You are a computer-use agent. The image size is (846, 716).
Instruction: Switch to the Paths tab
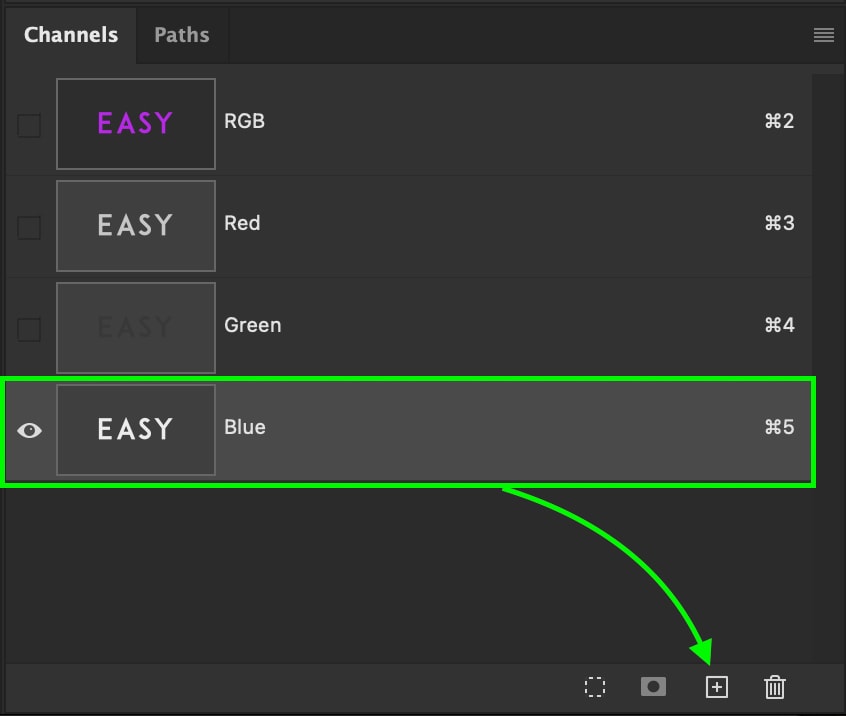coord(181,35)
